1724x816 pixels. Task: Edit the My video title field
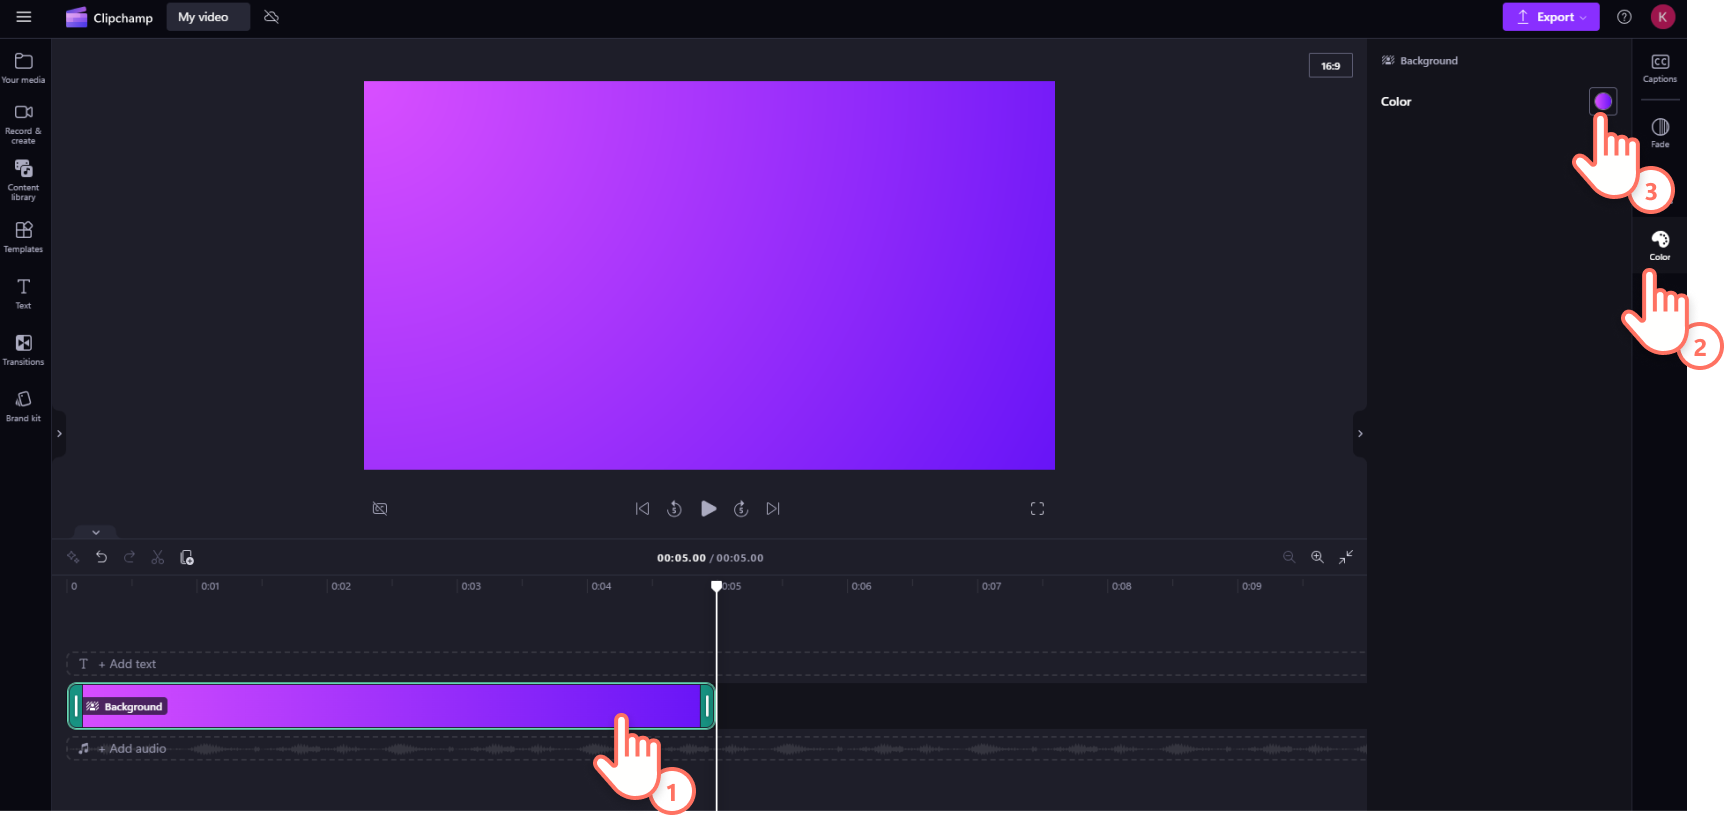(208, 17)
